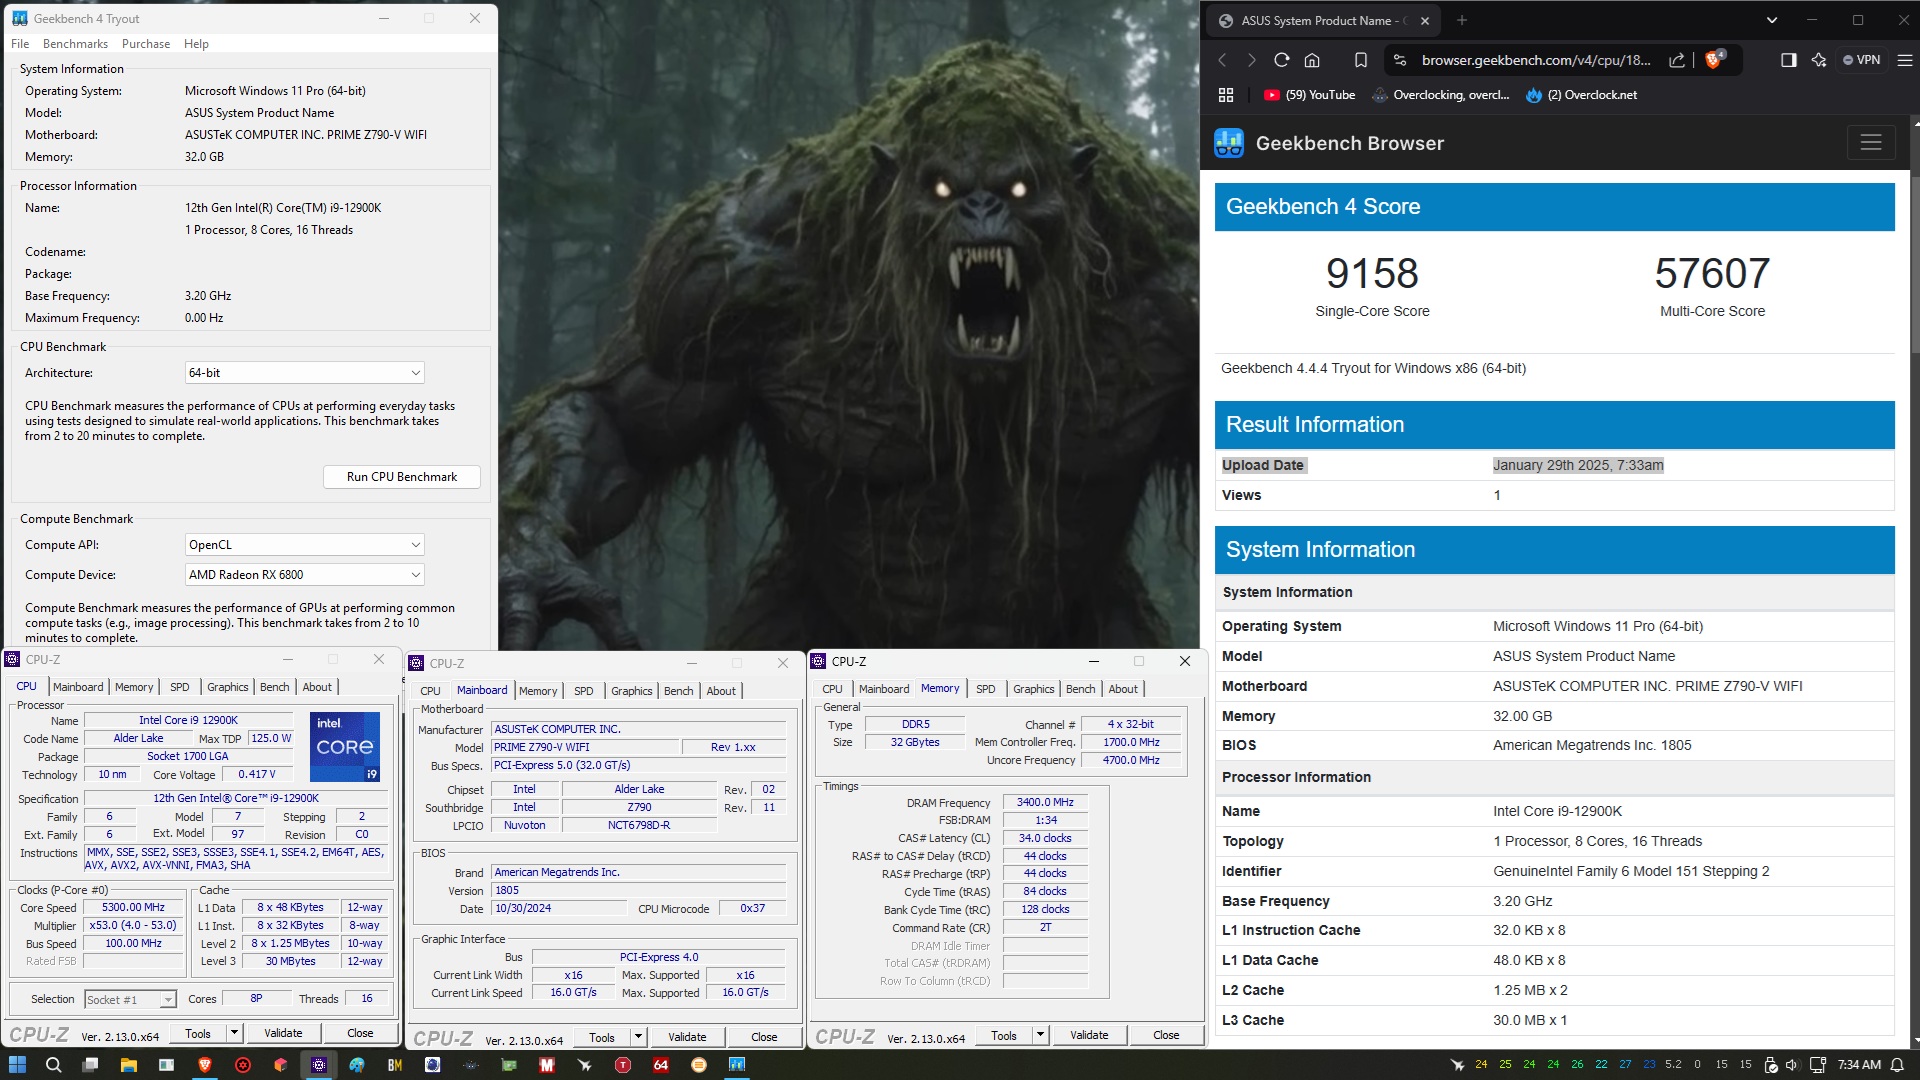
Task: Click the Intel Core i9 logo badge
Action: [344, 747]
